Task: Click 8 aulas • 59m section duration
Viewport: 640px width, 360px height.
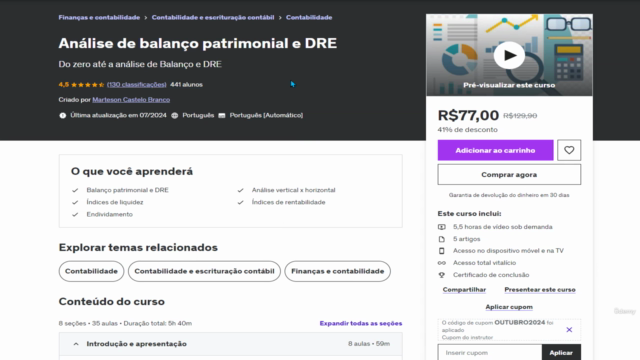Action: 369,344
